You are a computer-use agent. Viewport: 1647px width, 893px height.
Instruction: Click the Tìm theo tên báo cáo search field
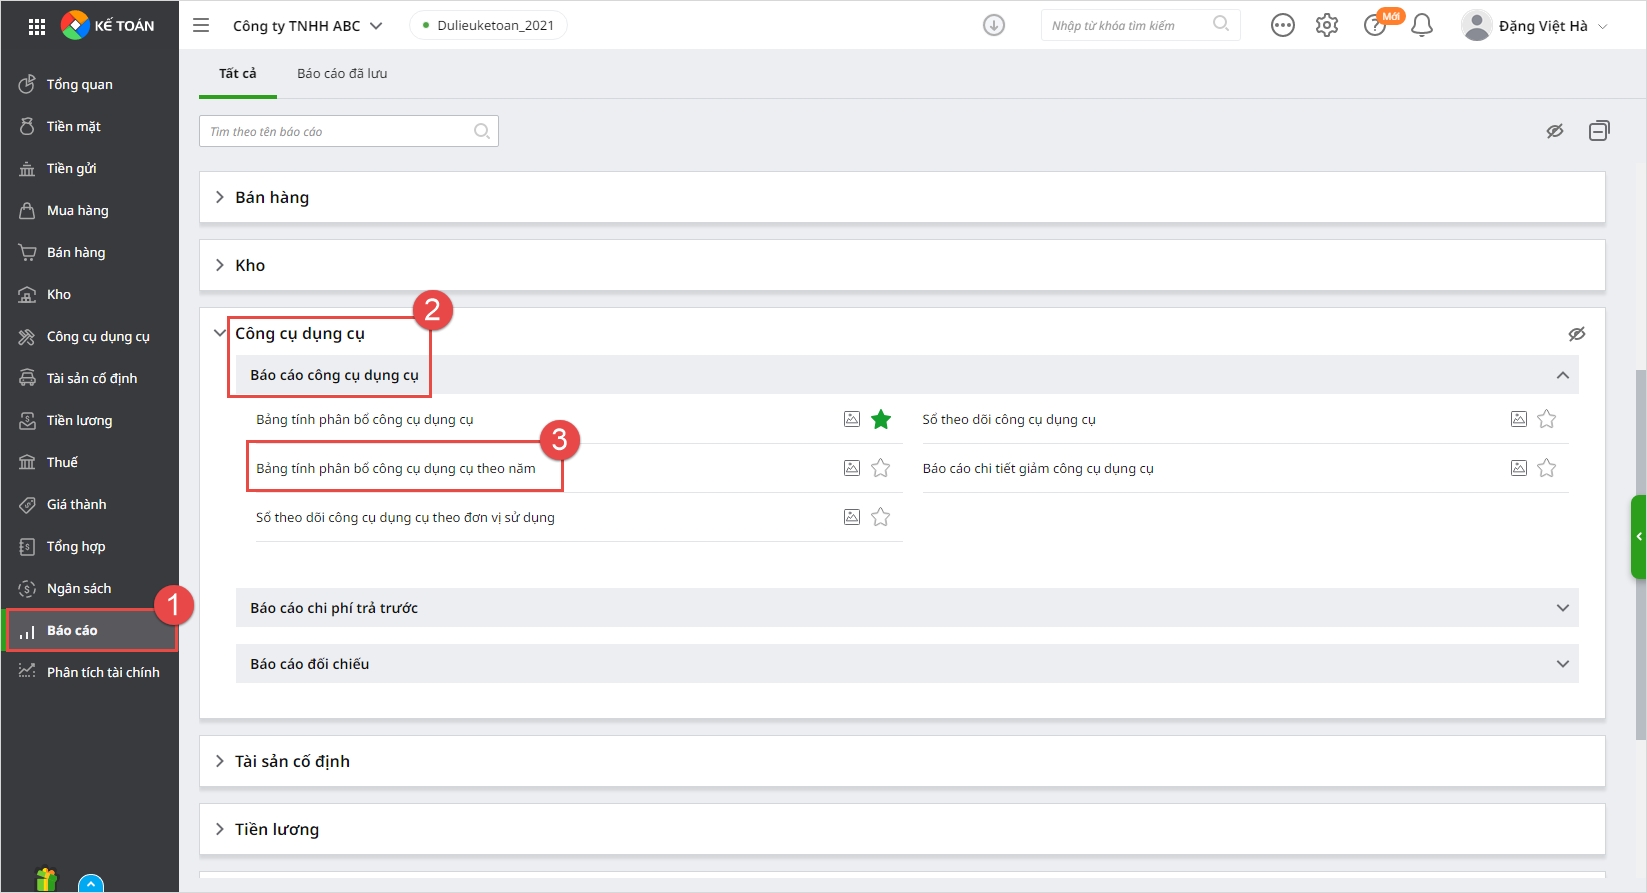pos(338,132)
